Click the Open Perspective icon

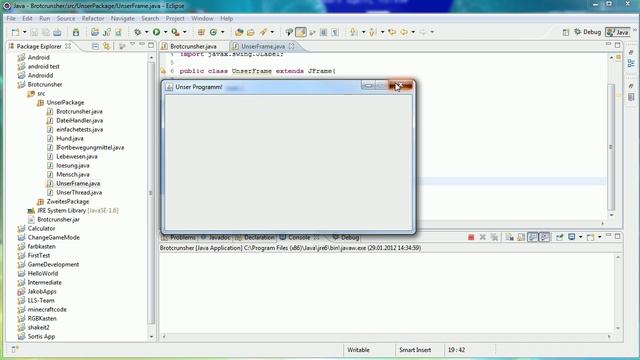[x=566, y=32]
